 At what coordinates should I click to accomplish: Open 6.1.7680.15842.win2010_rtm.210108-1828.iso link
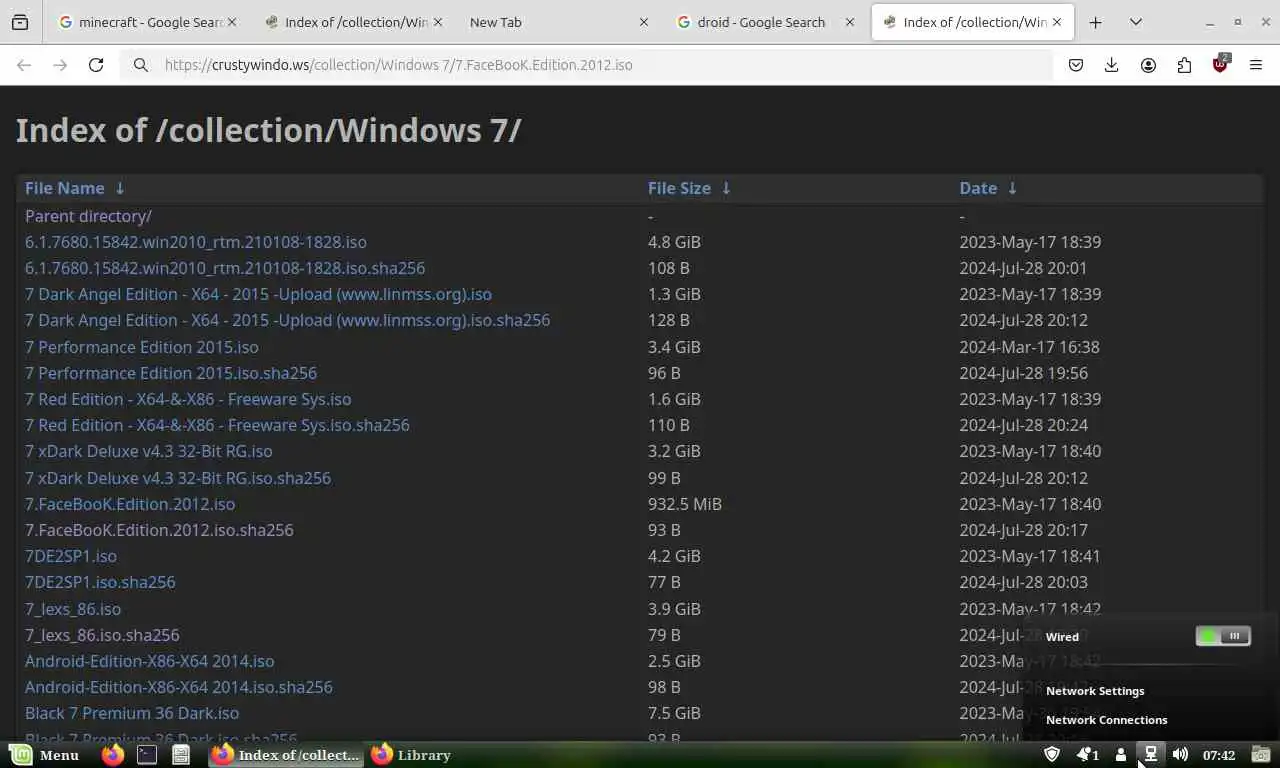196,242
